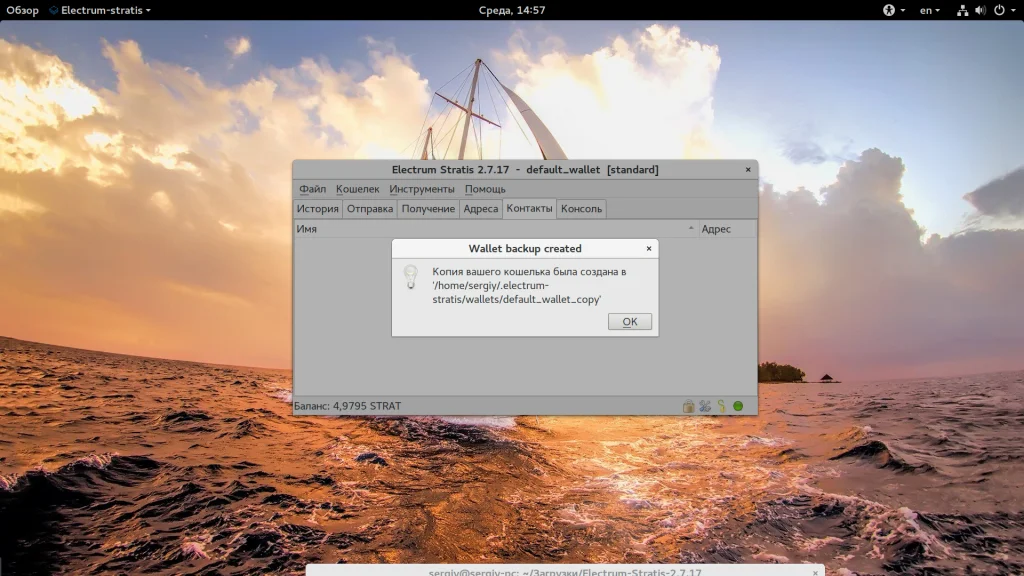The height and width of the screenshot is (576, 1024).
Task: Click the green network status indicator
Action: coord(738,406)
